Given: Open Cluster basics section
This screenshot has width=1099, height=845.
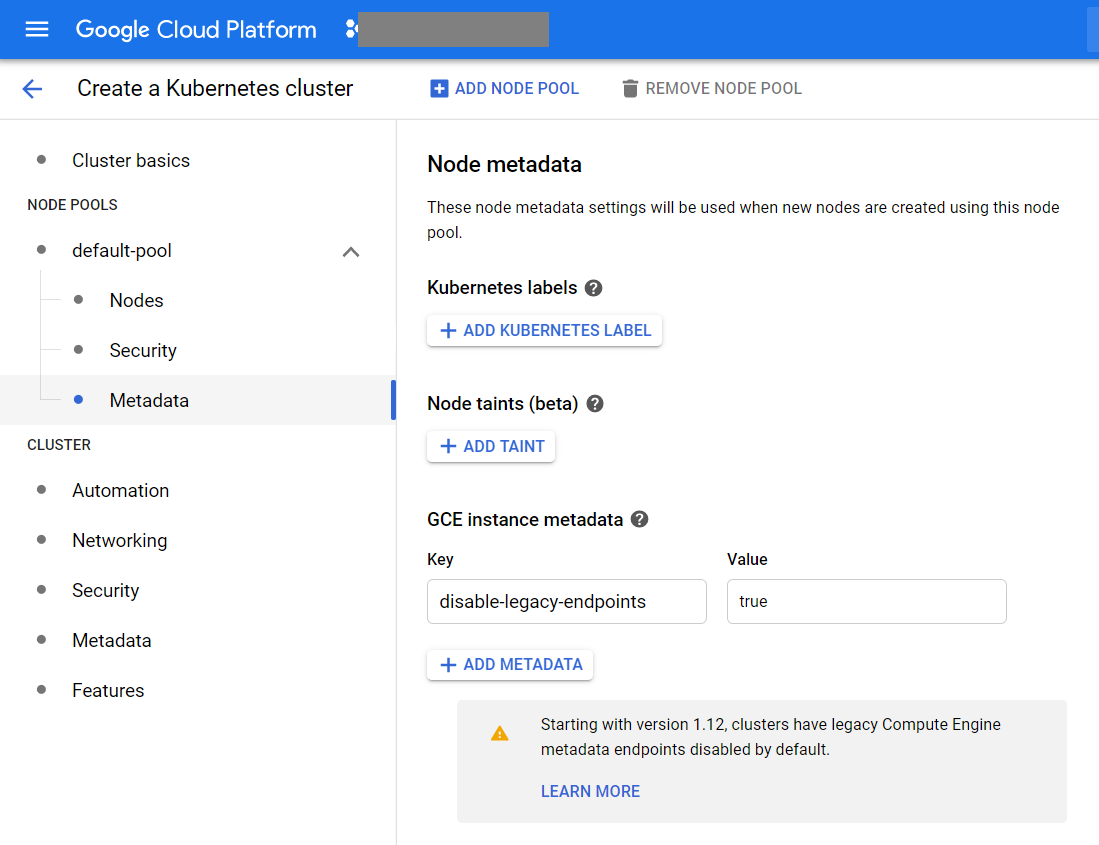Looking at the screenshot, I should 131,160.
